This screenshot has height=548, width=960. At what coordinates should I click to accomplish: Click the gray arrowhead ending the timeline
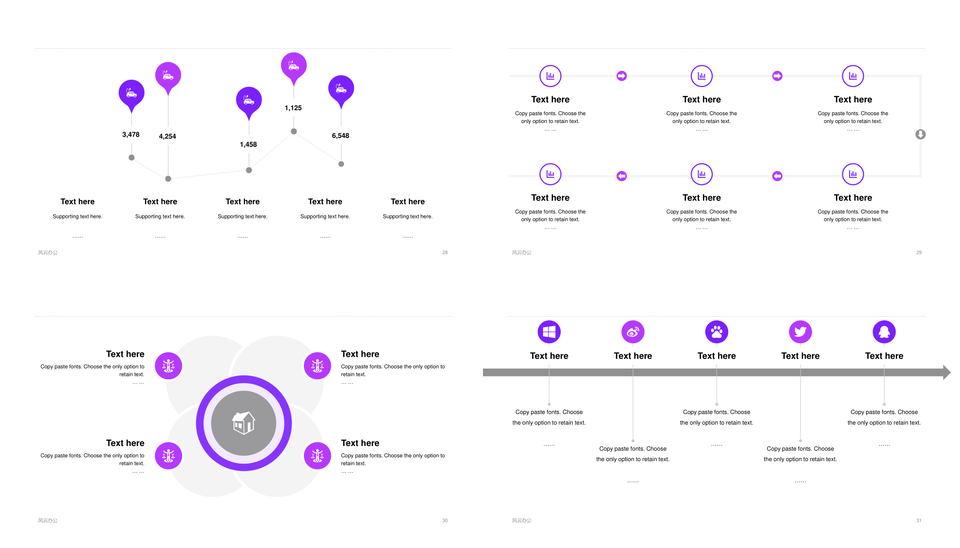pyautogui.click(x=944, y=373)
